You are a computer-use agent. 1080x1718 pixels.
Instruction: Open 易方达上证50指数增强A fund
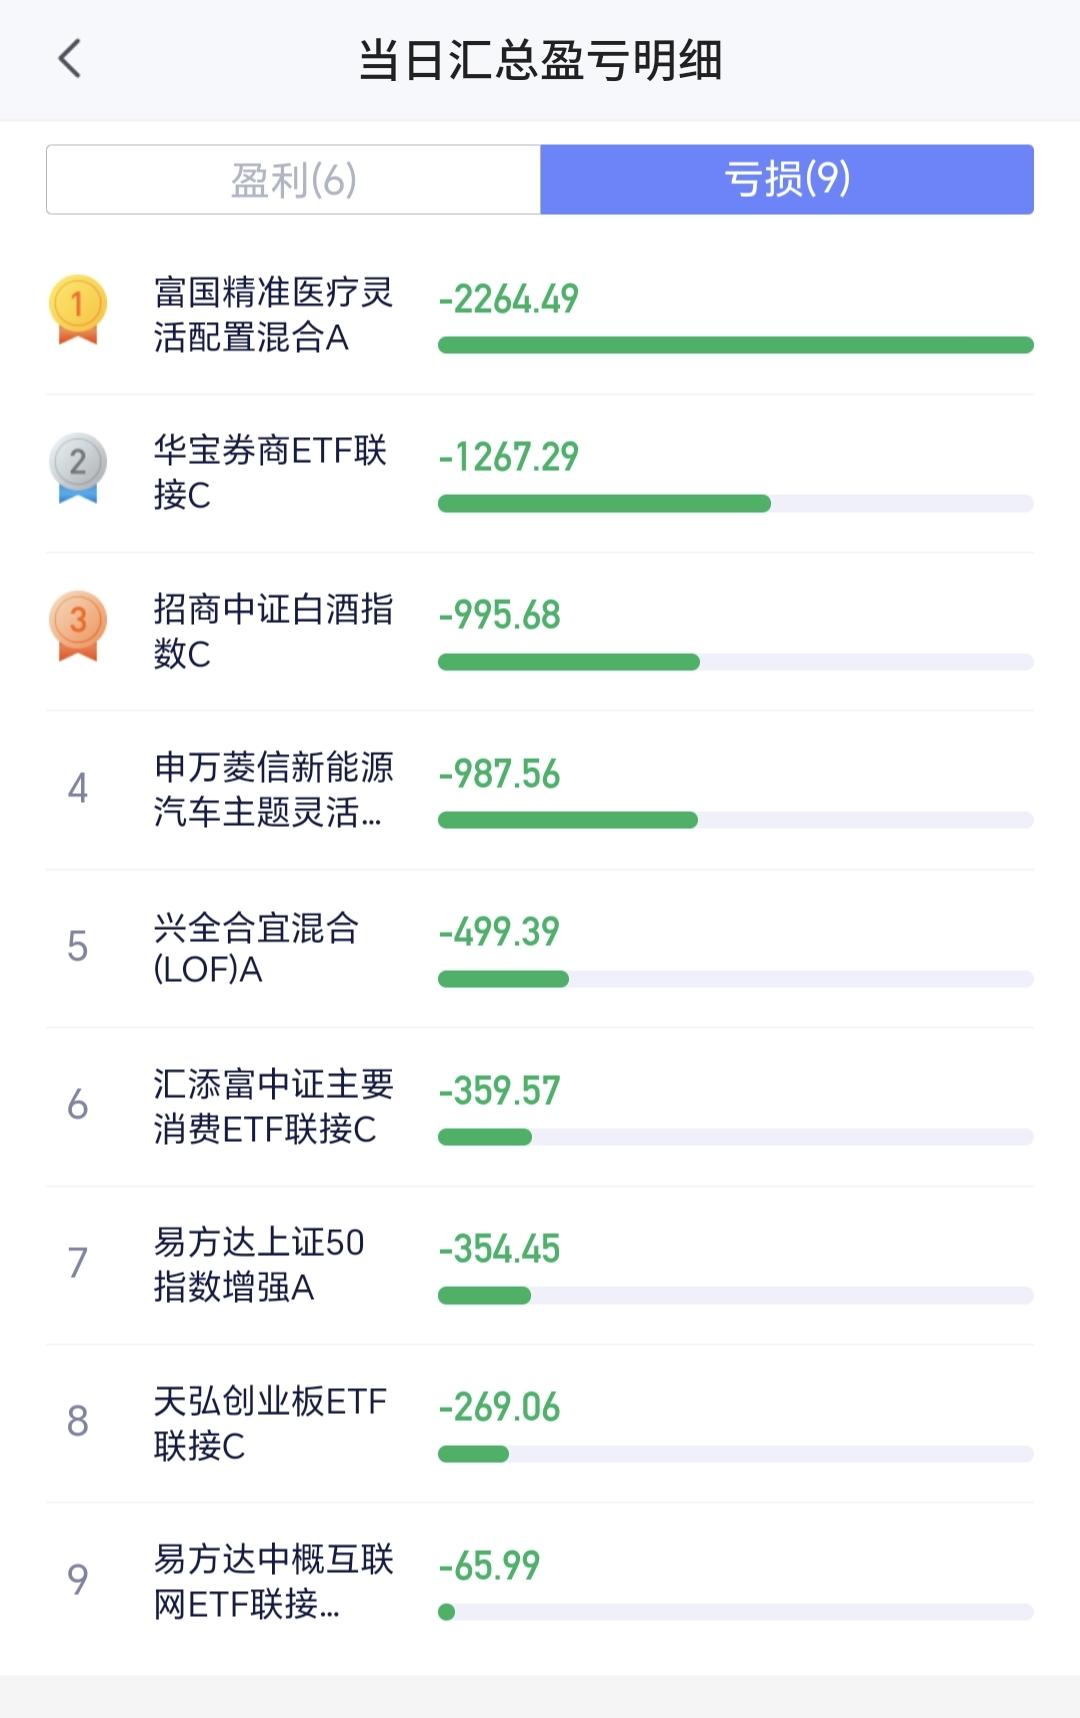click(x=258, y=1264)
